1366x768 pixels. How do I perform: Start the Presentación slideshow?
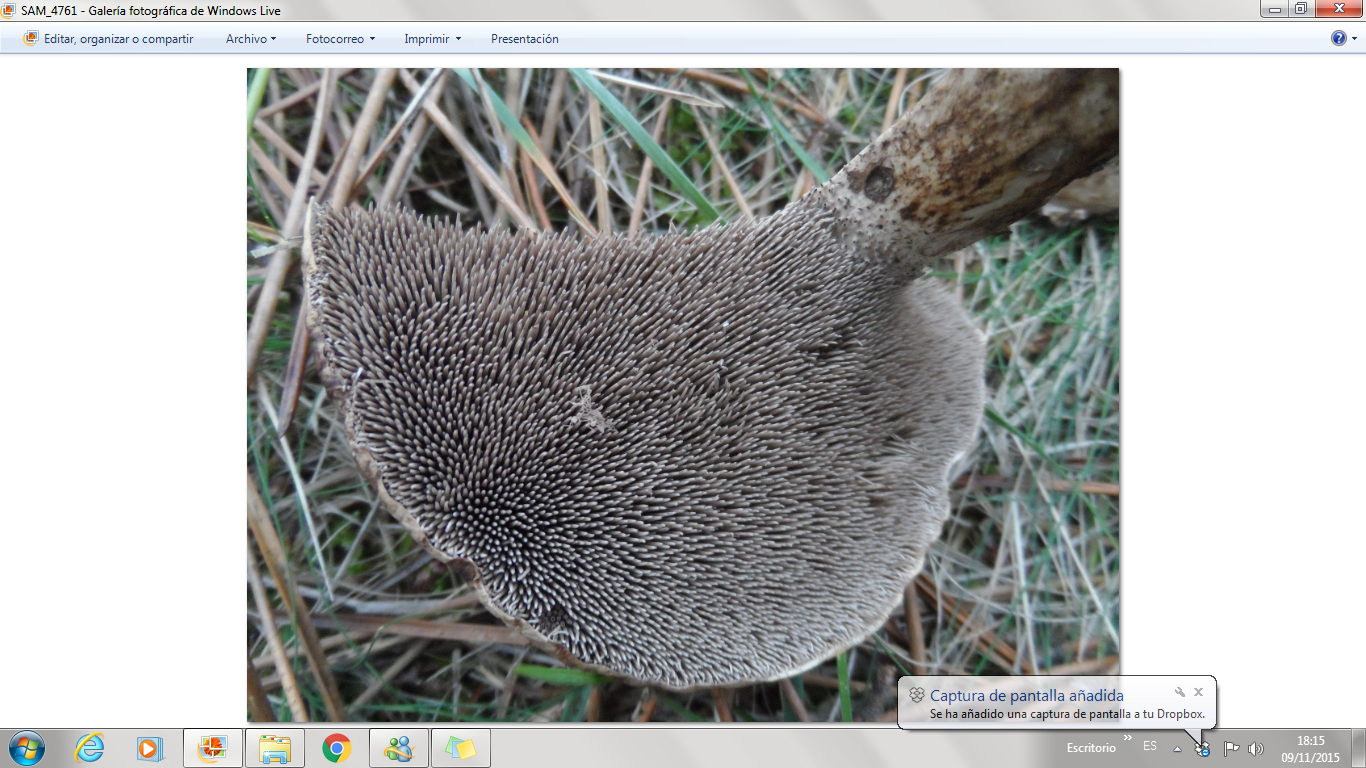point(524,39)
